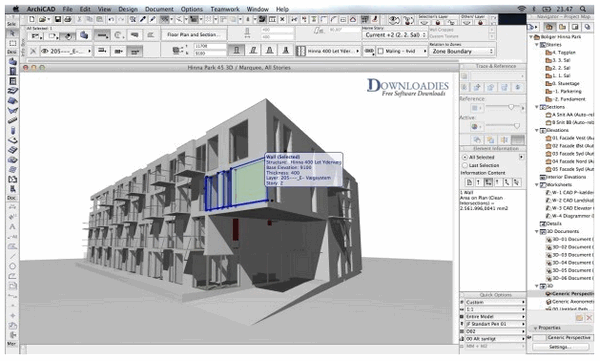Select the Arrow tool in toolbox
Viewport: 600px width, 361px height.
12,33
